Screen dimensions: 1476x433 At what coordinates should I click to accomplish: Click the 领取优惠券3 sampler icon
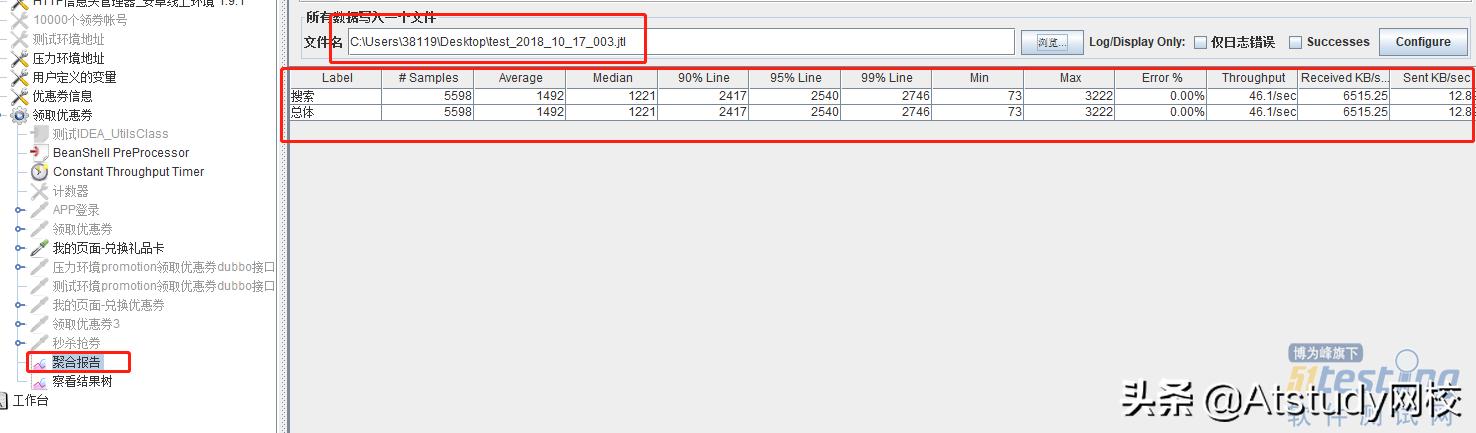tap(39, 324)
